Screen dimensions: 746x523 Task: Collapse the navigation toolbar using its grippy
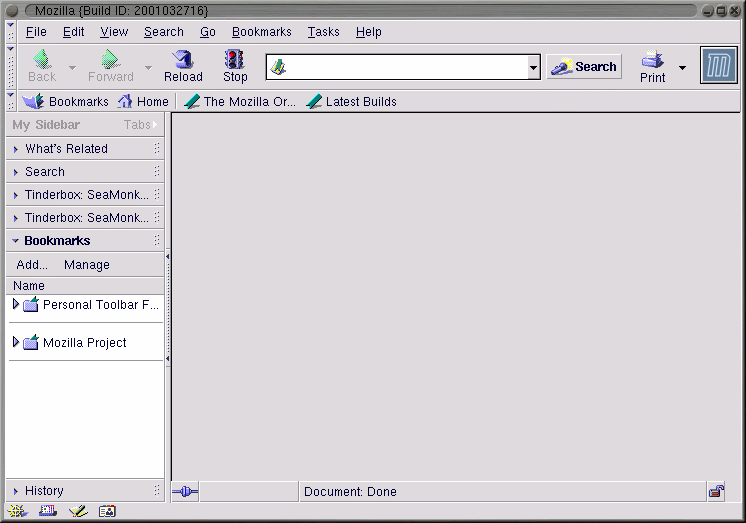tap(11, 66)
